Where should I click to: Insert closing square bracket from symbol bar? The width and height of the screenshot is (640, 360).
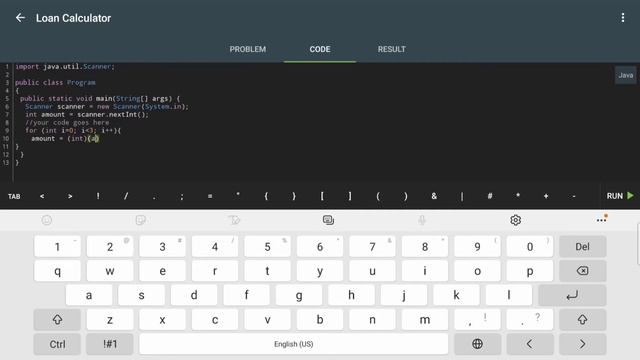click(x=350, y=196)
